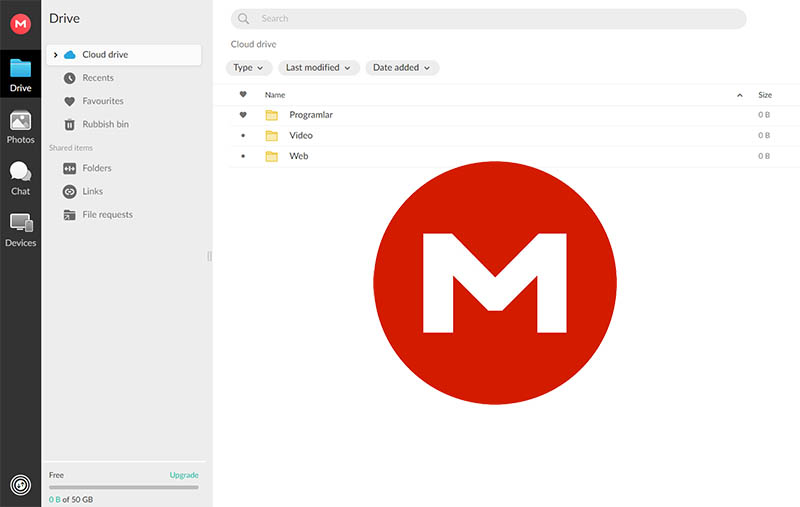Screen dimensions: 800x507
Task: Click the dot marker on Video row
Action: tap(243, 135)
